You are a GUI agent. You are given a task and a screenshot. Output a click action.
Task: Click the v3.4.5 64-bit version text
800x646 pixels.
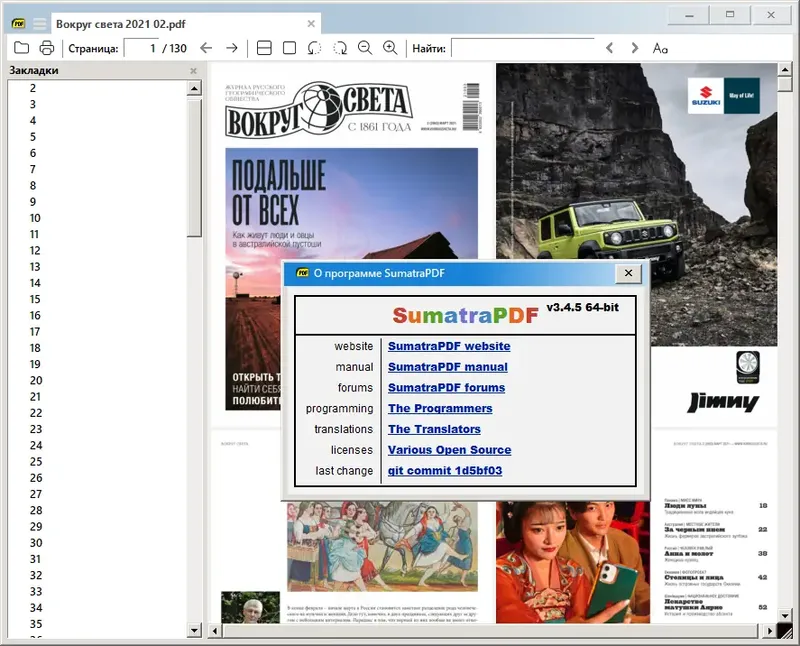click(583, 307)
